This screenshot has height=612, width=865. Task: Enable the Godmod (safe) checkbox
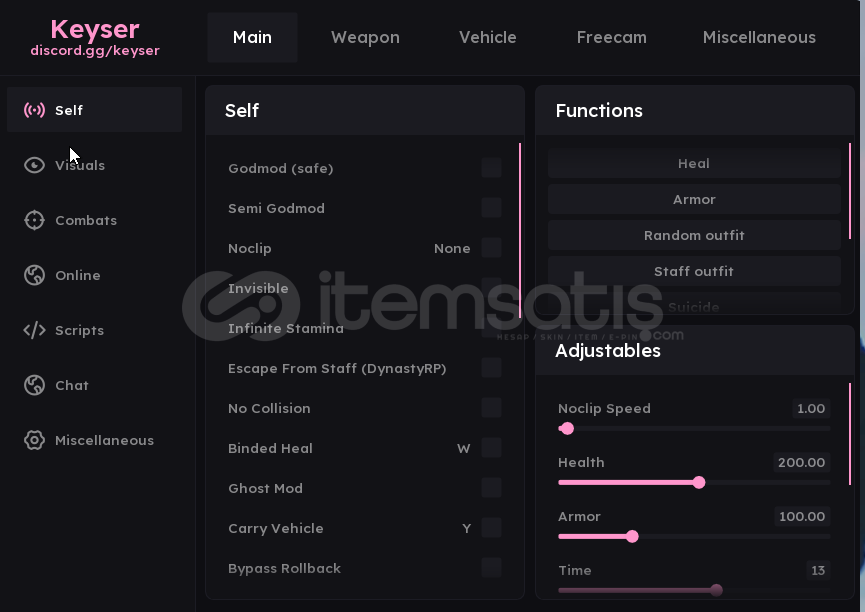[492, 168]
